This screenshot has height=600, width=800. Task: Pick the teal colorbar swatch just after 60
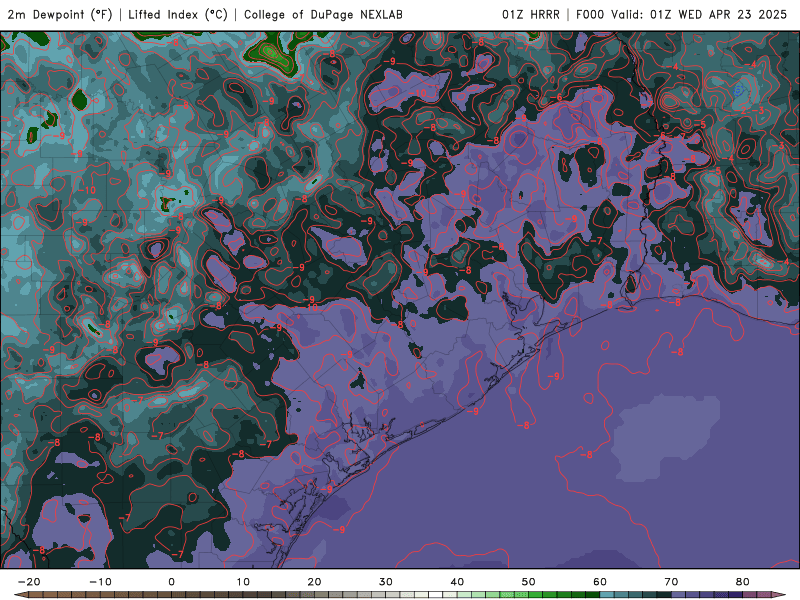pos(607,595)
